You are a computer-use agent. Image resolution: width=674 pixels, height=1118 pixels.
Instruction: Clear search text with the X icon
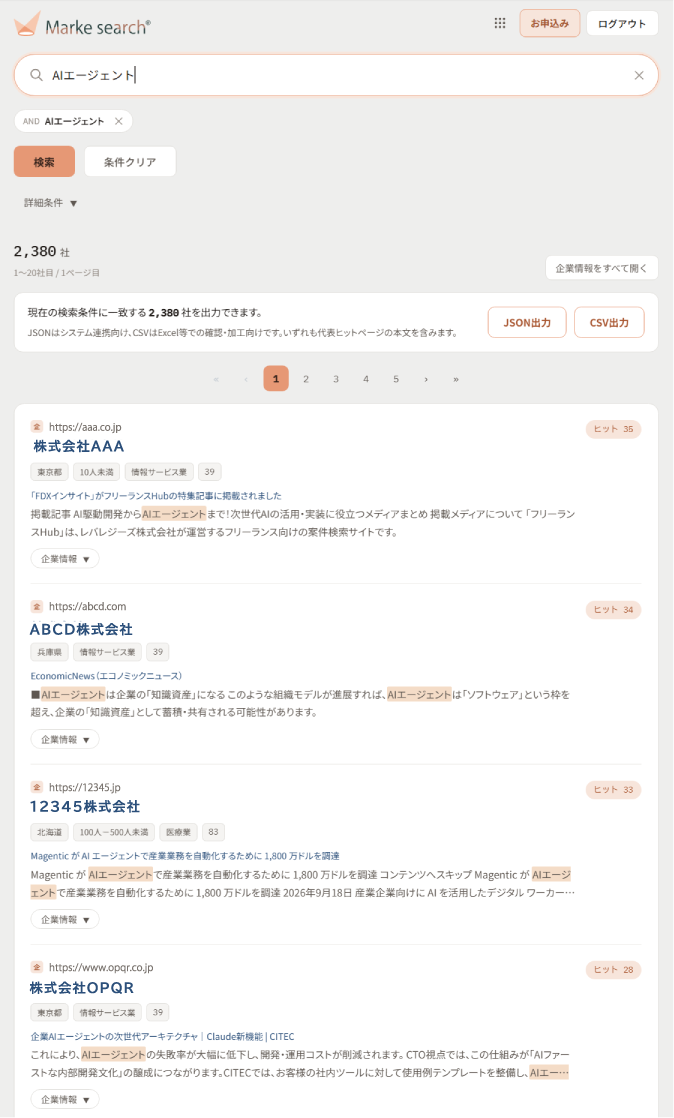tap(639, 75)
